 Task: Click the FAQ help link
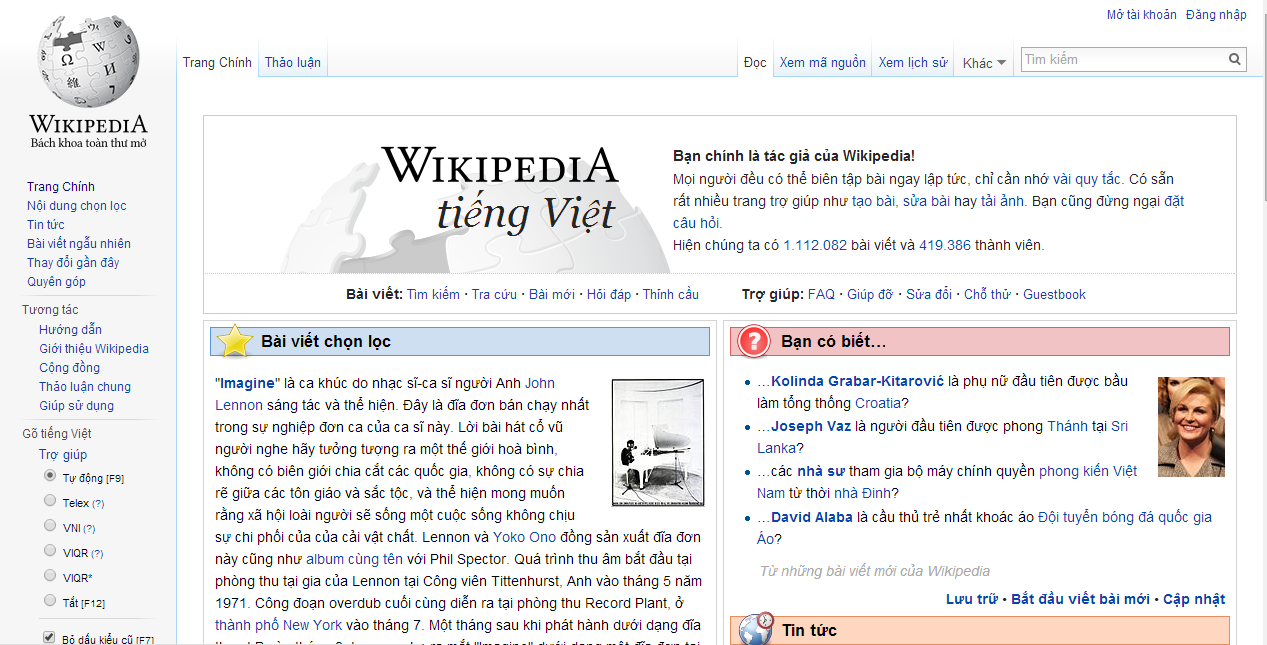(821, 294)
